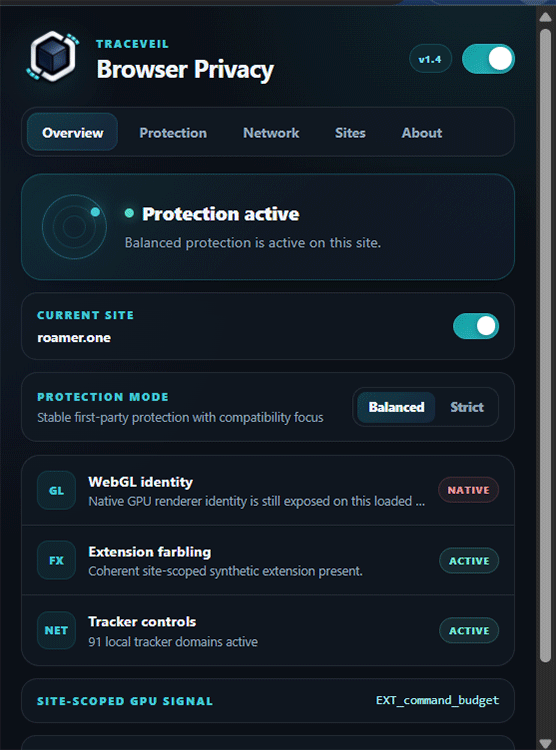Click the ACTIVE badge for Tracker controls
556x750 pixels.
point(469,630)
